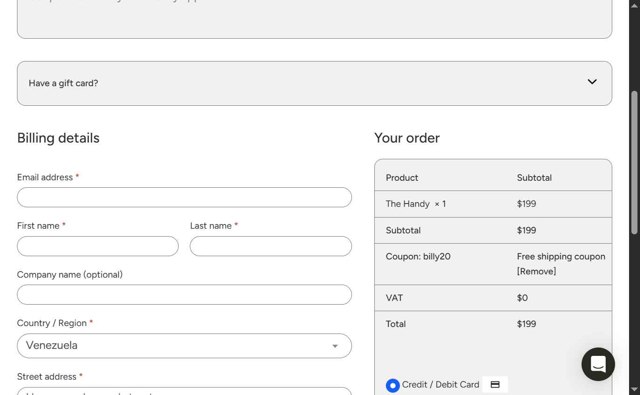Select the Credit / Debit Card radio button
This screenshot has width=640, height=395.
[393, 385]
